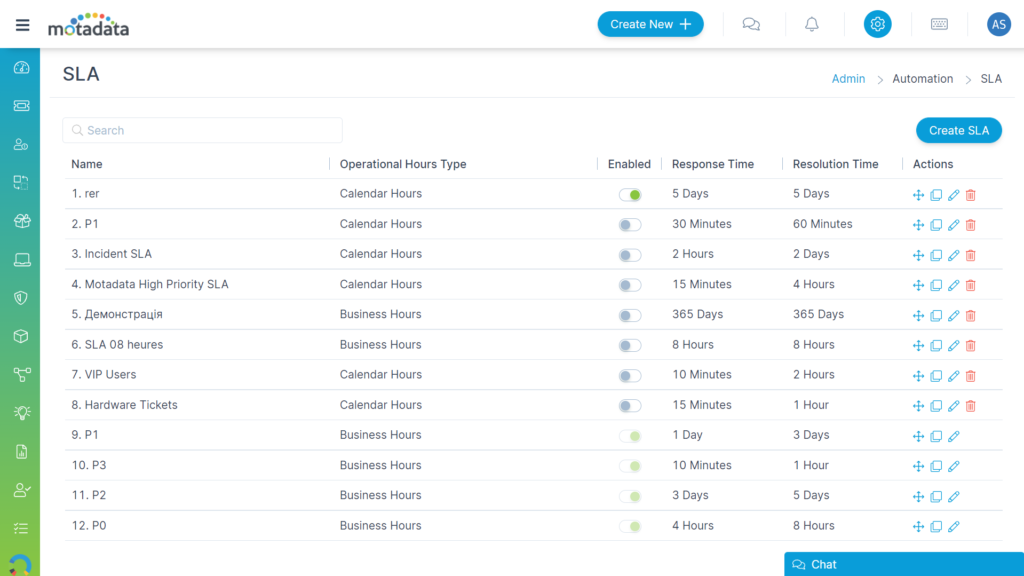This screenshot has width=1024, height=576.
Task: Open the keyboard shortcuts icon
Action: [939, 25]
